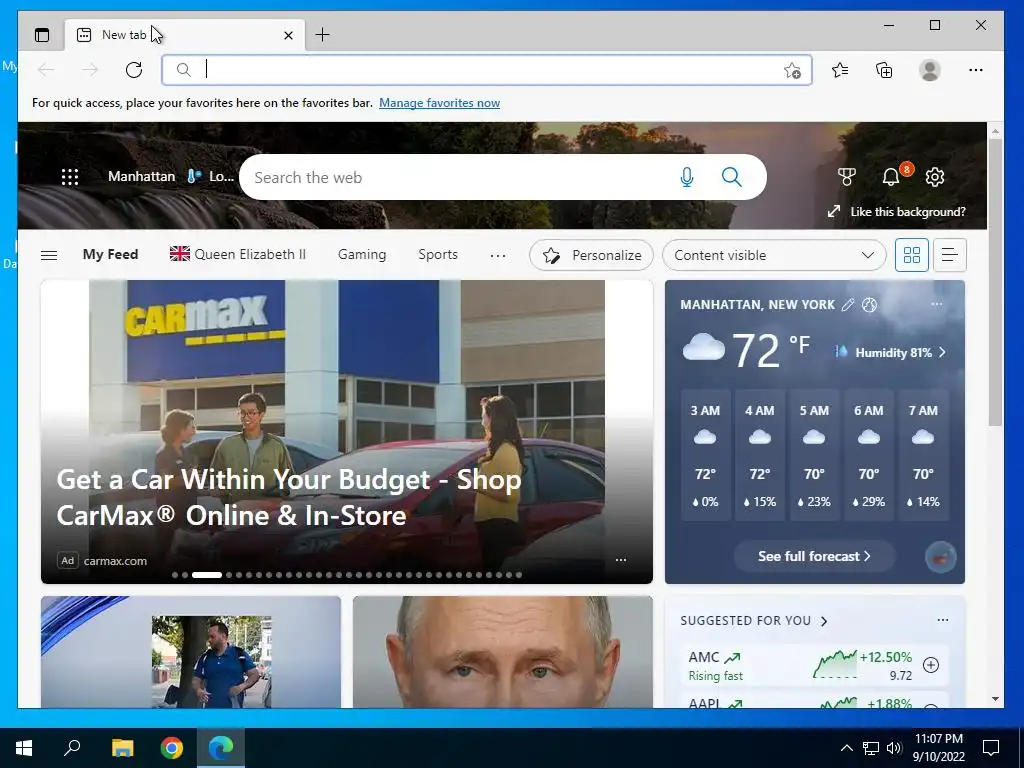Click Like this background? link
This screenshot has width=1024, height=768.
click(x=907, y=212)
